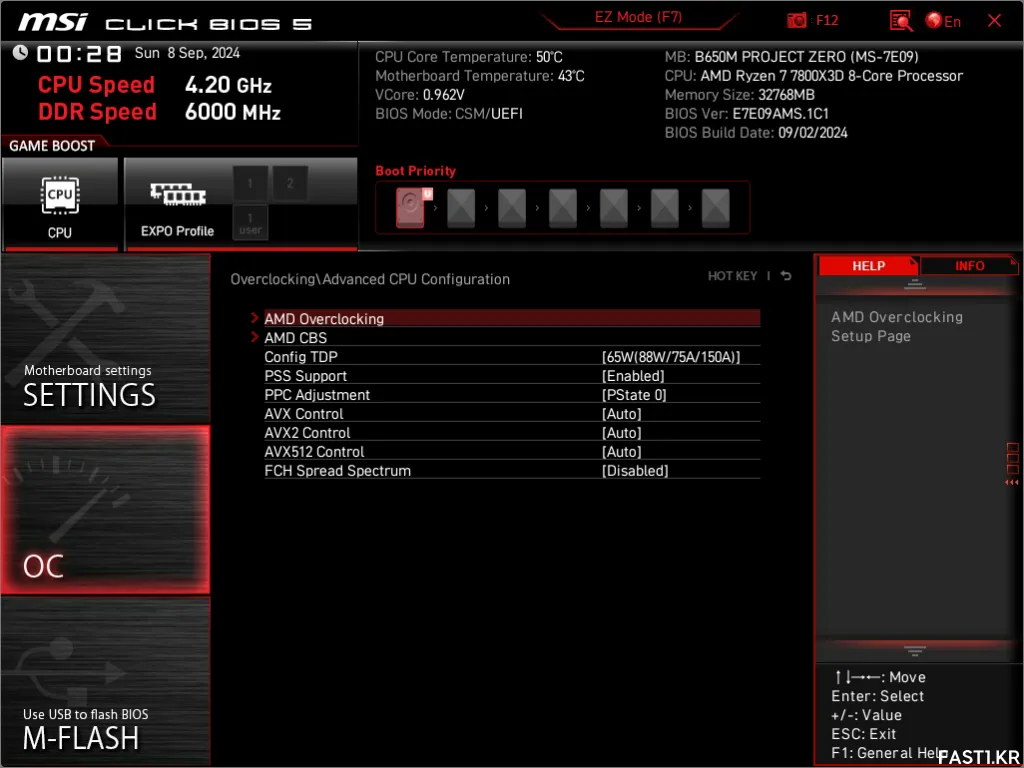Open PPC Adjustment PState 0 value

(633, 394)
